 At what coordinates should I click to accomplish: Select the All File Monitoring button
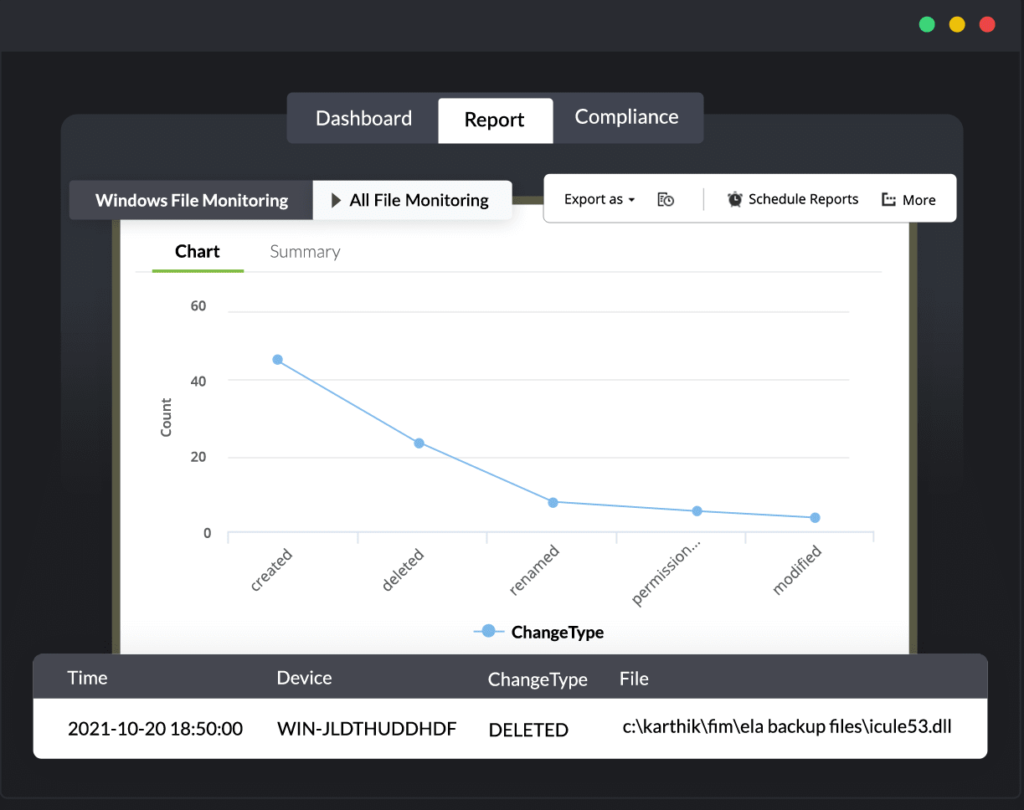[x=413, y=200]
